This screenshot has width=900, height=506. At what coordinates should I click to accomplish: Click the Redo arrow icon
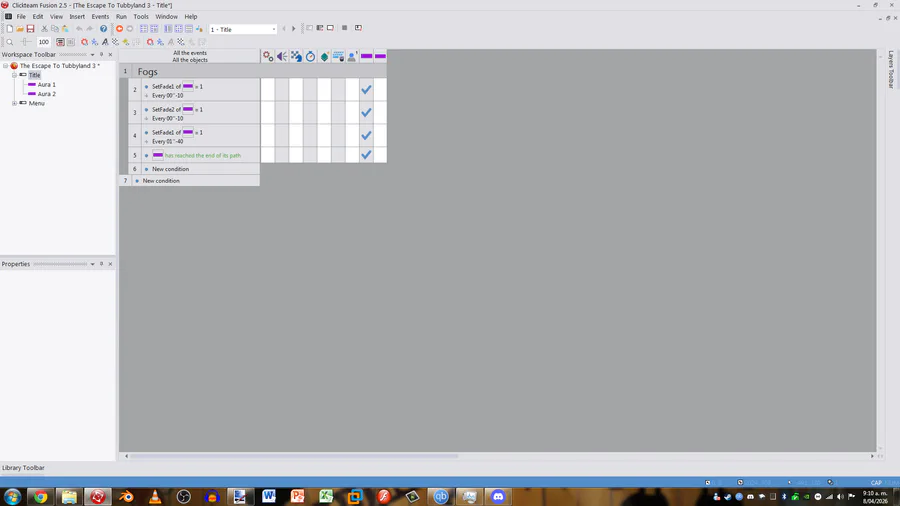pyautogui.click(x=90, y=29)
